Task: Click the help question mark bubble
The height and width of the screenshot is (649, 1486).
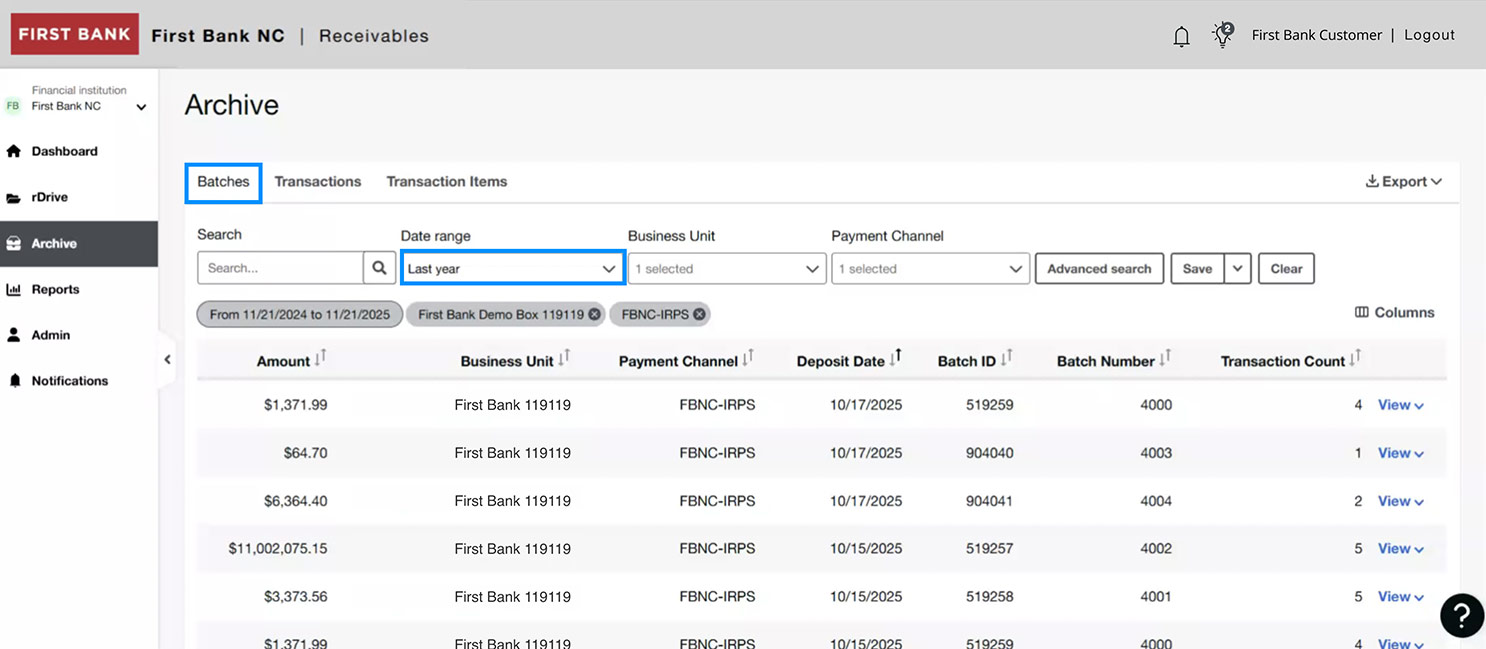Action: click(1461, 615)
